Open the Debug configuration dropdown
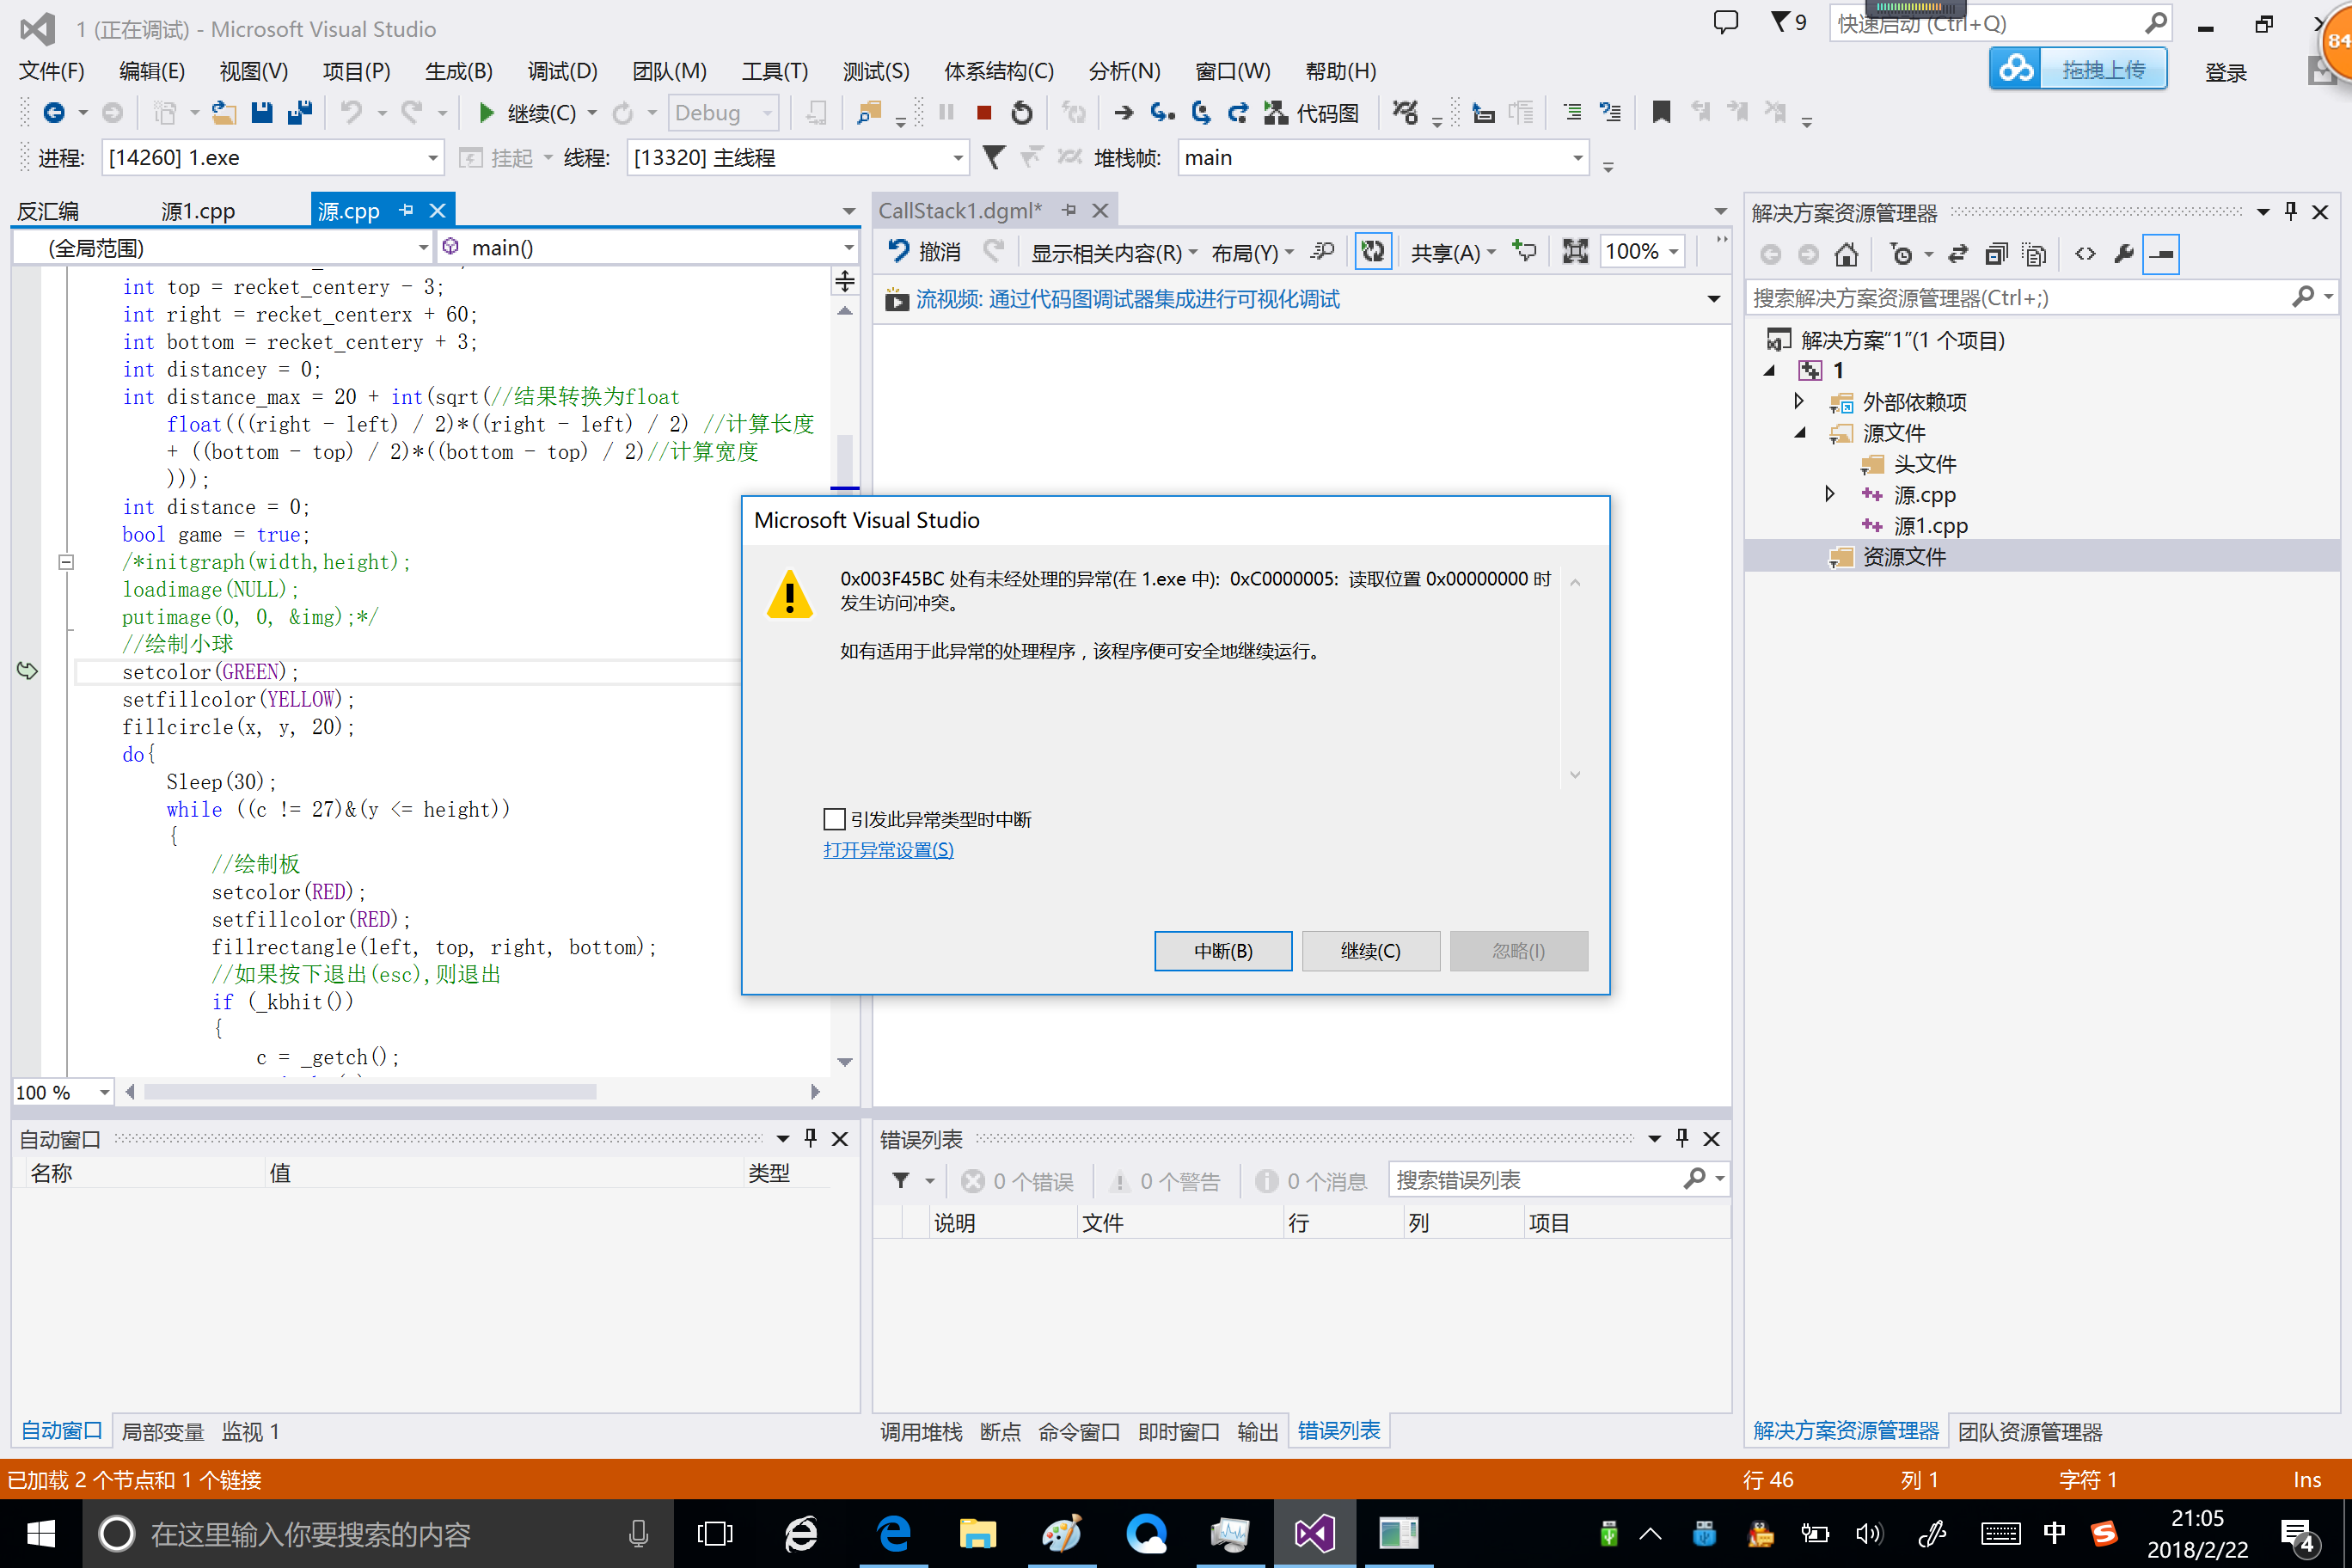 (x=723, y=113)
